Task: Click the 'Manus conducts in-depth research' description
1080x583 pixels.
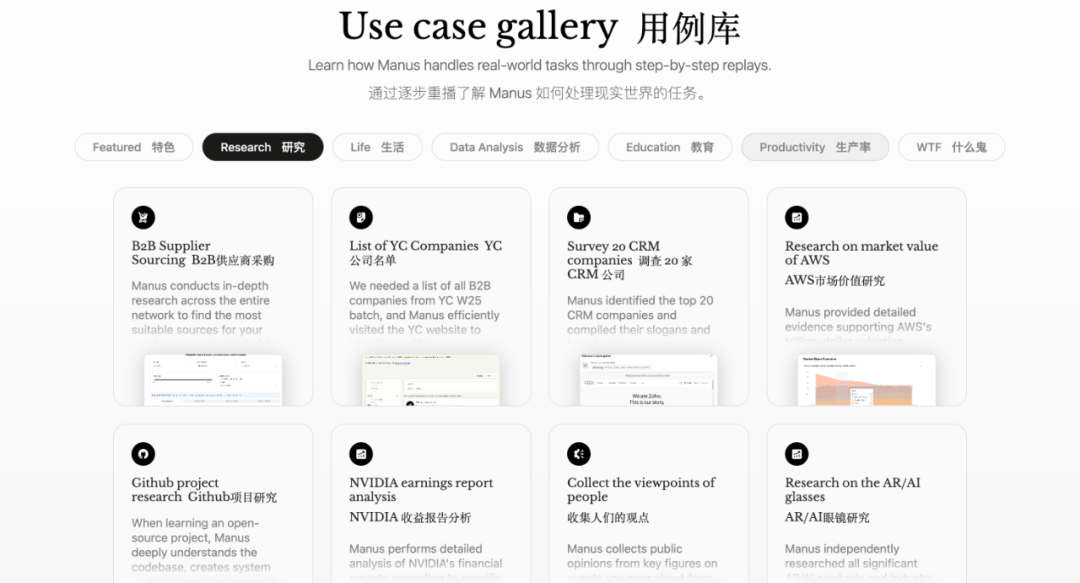Action: [x=200, y=307]
